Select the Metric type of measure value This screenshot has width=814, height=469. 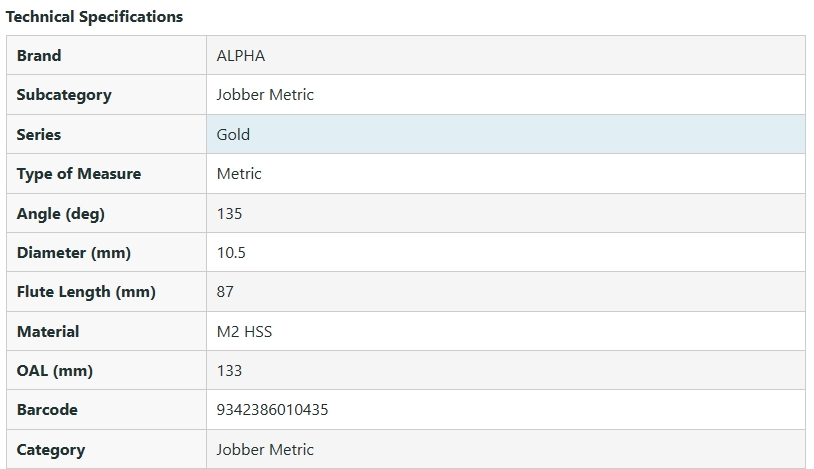(x=239, y=174)
